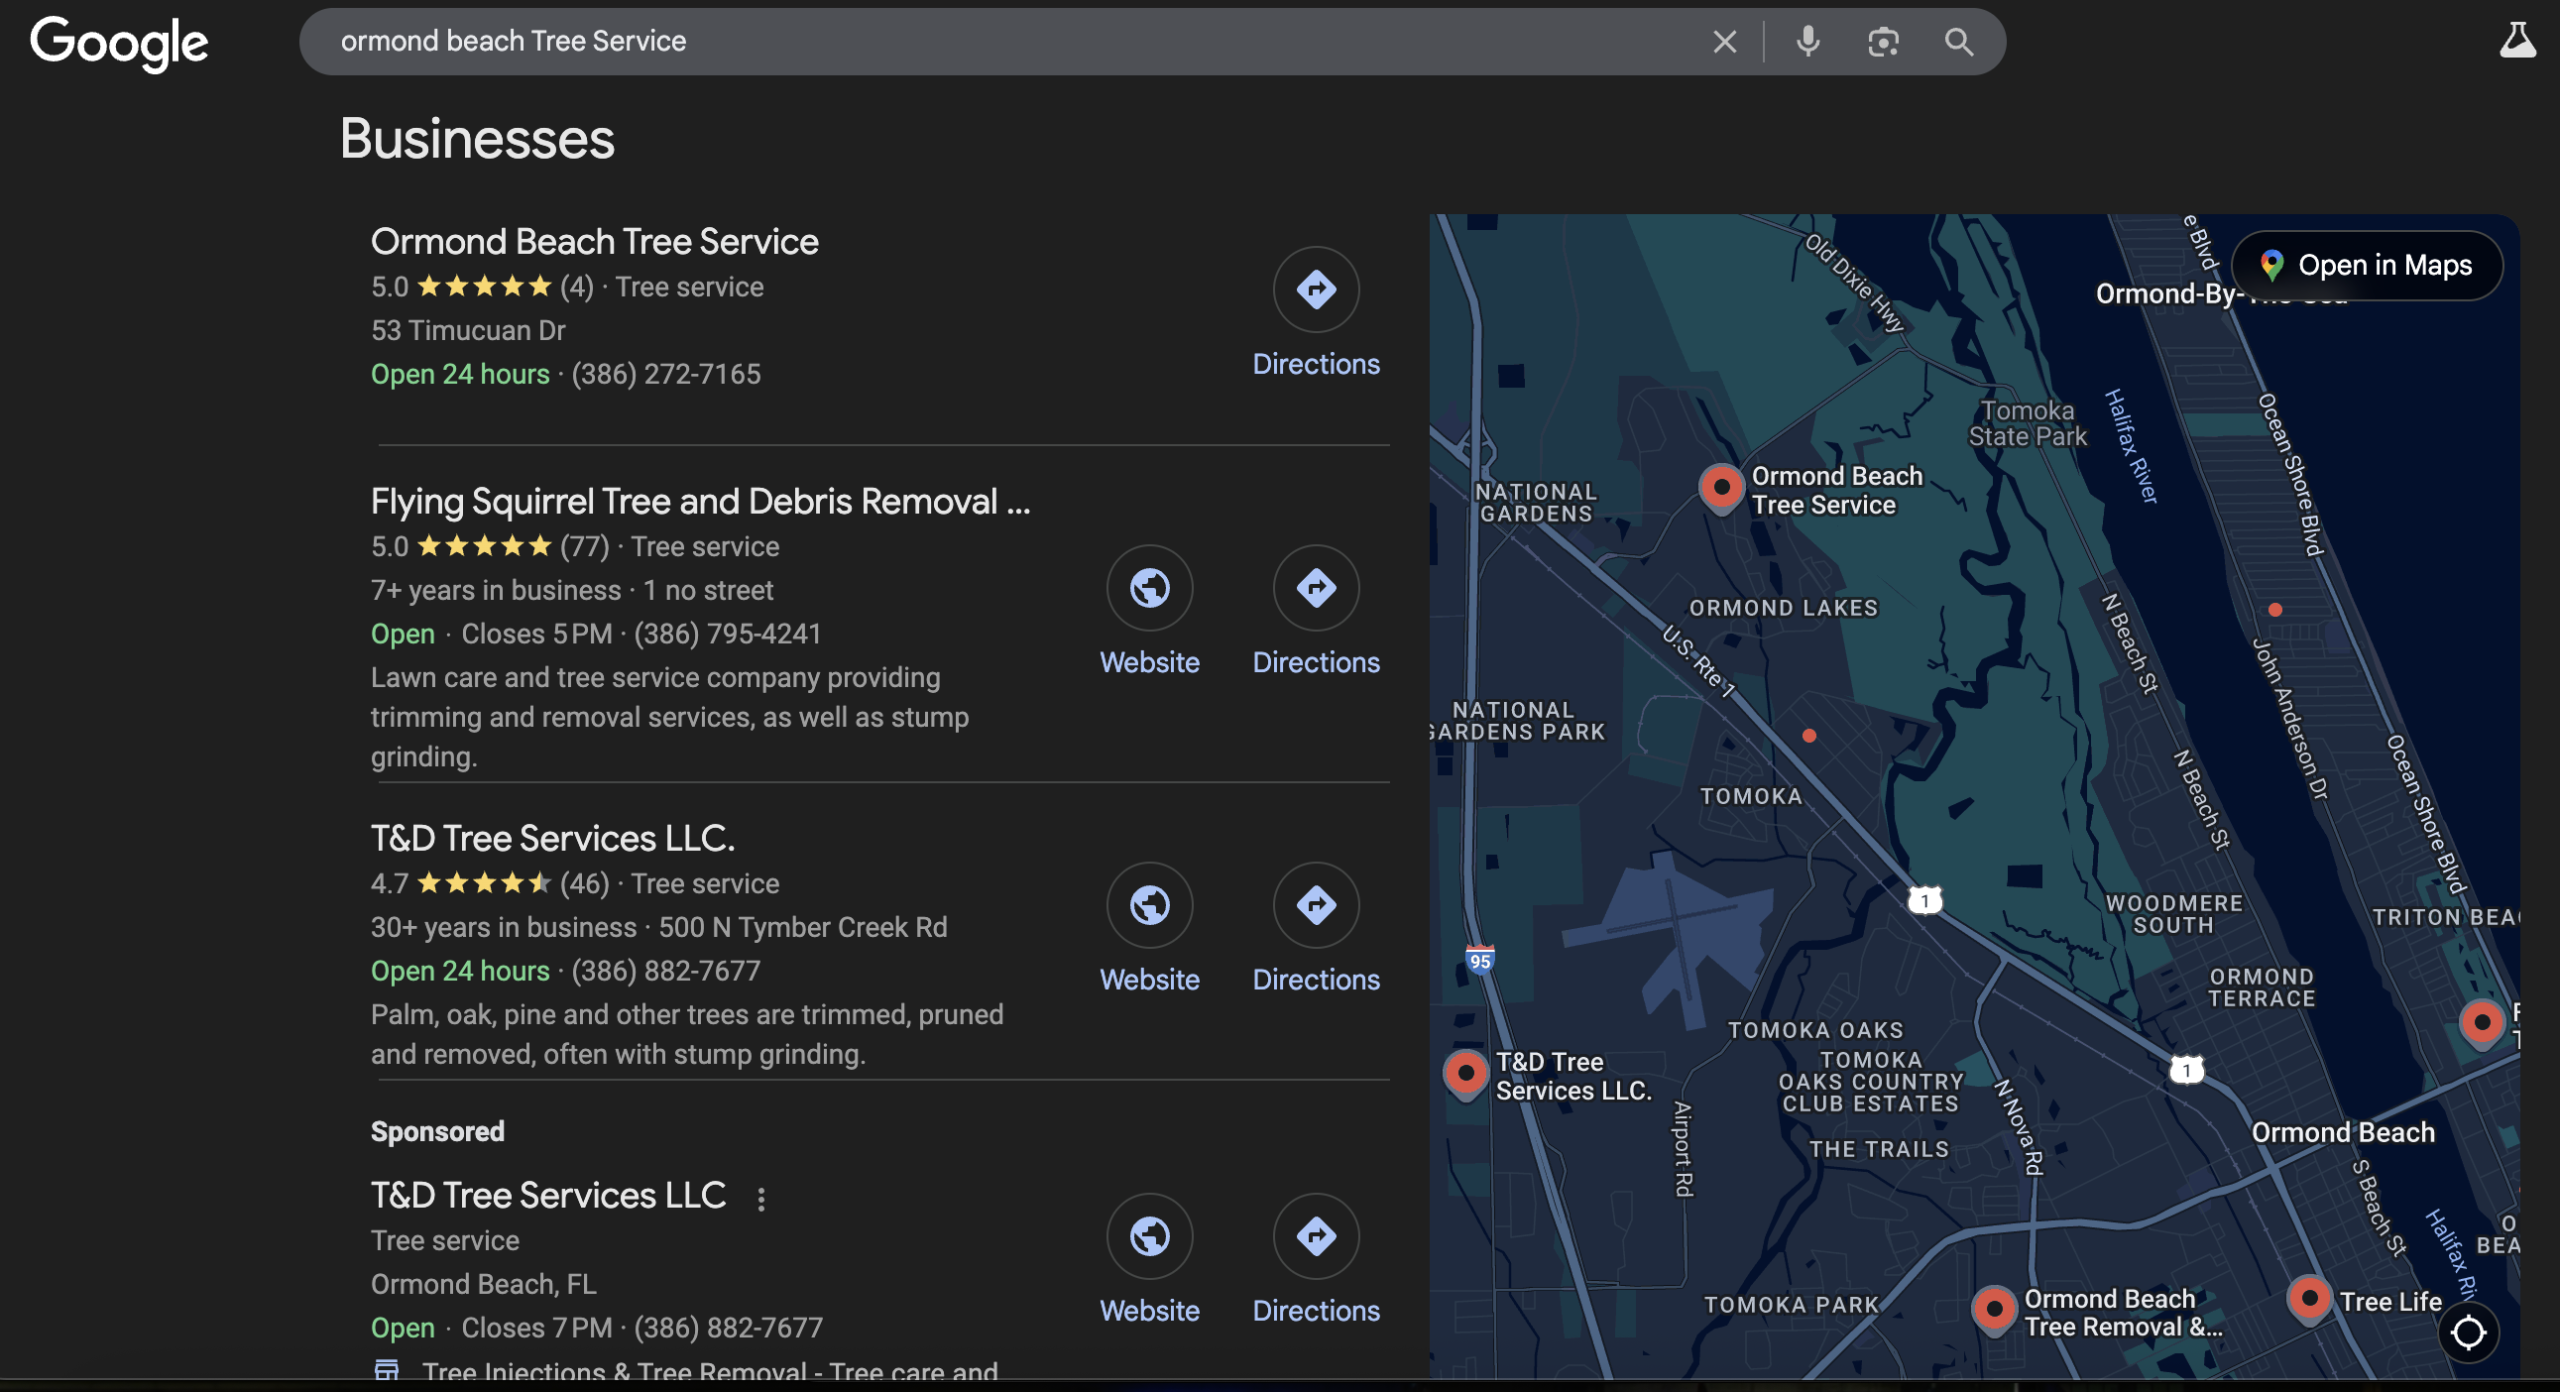Clear the search box with the X icon

(x=1724, y=42)
